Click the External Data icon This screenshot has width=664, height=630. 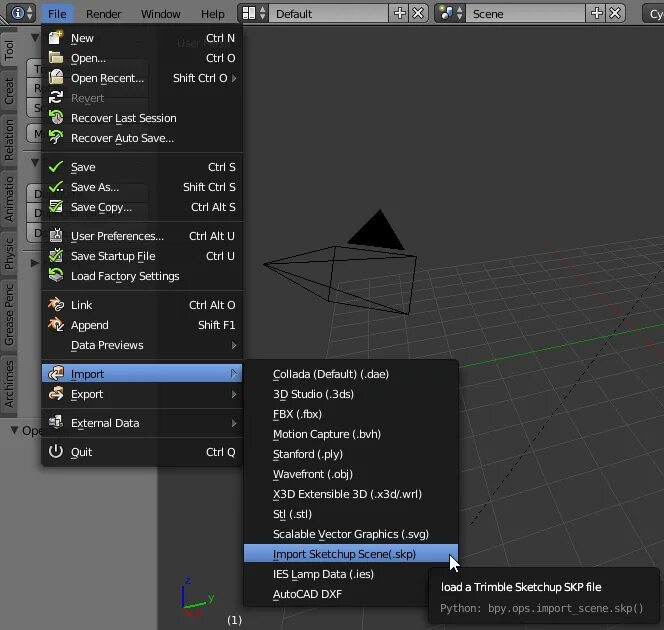[x=55, y=423]
